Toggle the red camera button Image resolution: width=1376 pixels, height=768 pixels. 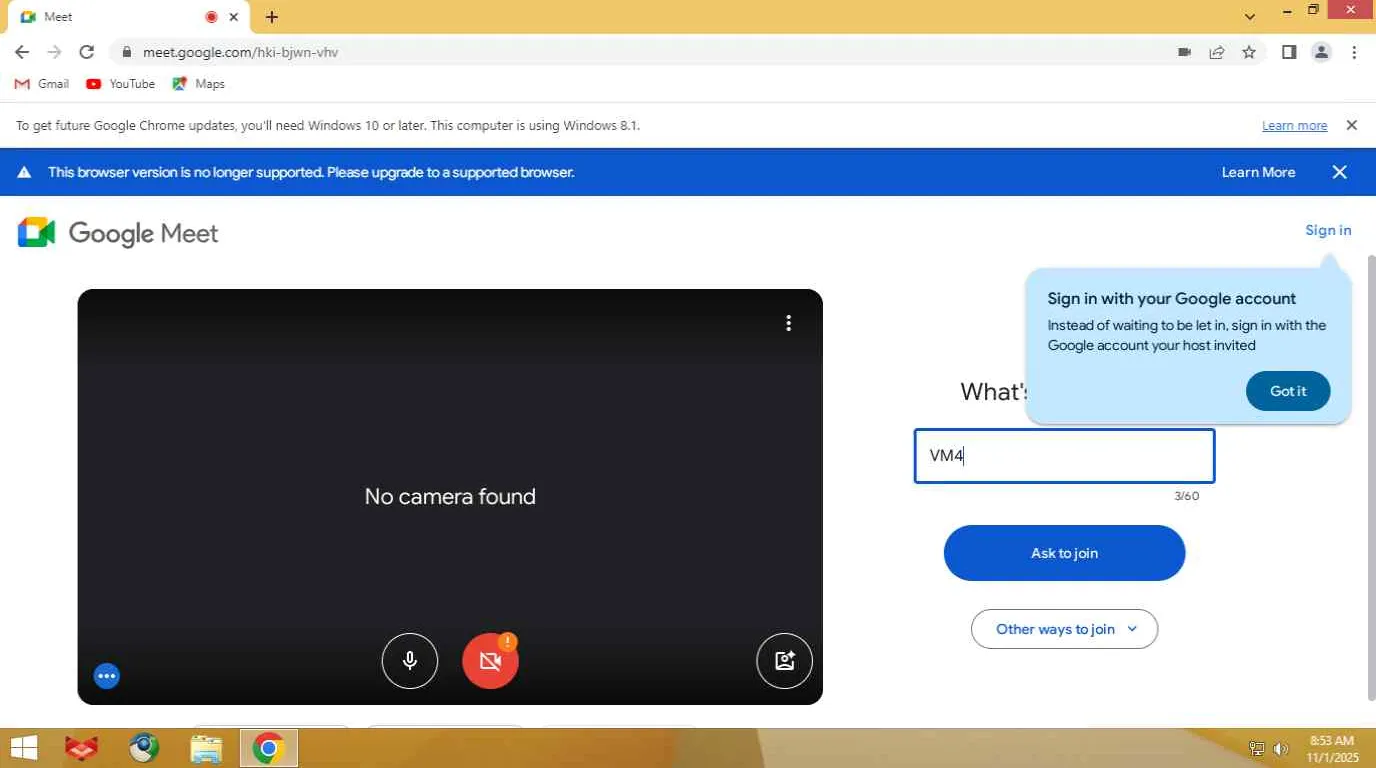[490, 661]
